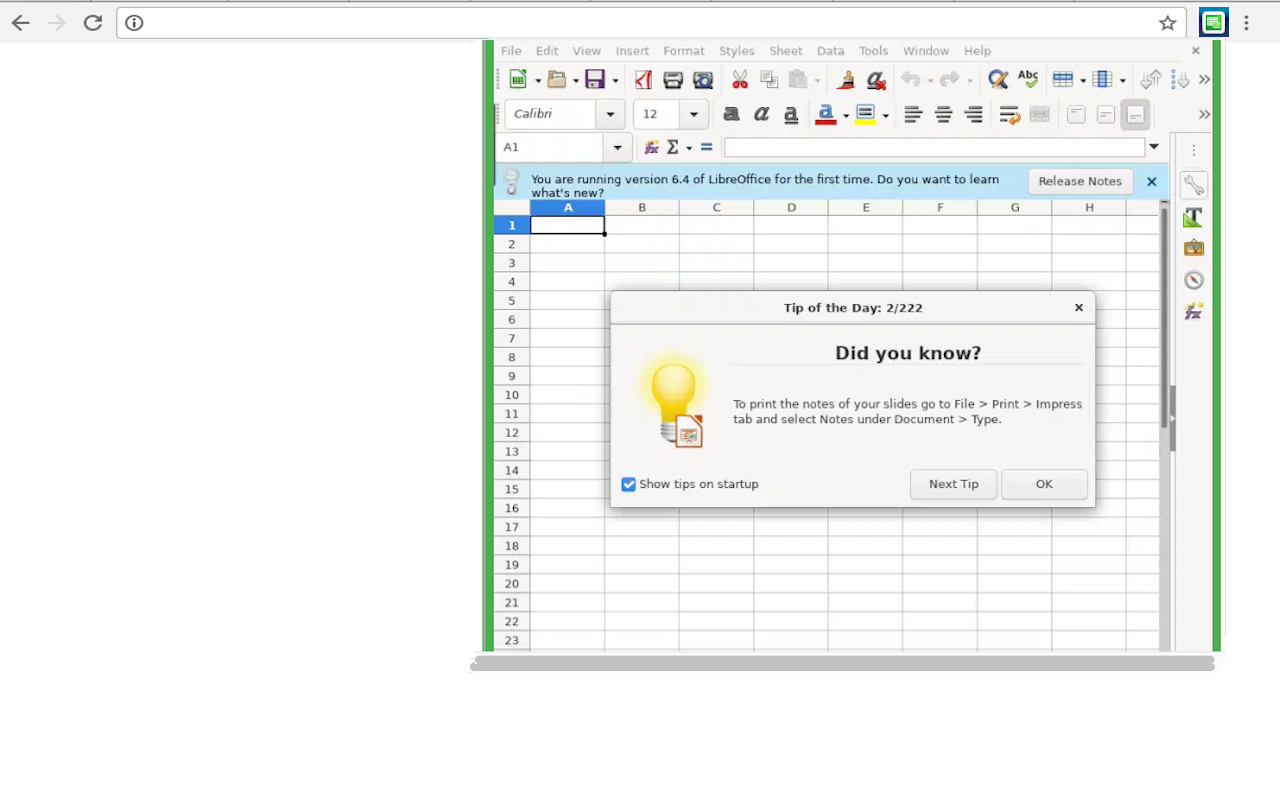The width and height of the screenshot is (1280, 800).
Task: Click the New spreadsheet icon
Action: (x=518, y=80)
